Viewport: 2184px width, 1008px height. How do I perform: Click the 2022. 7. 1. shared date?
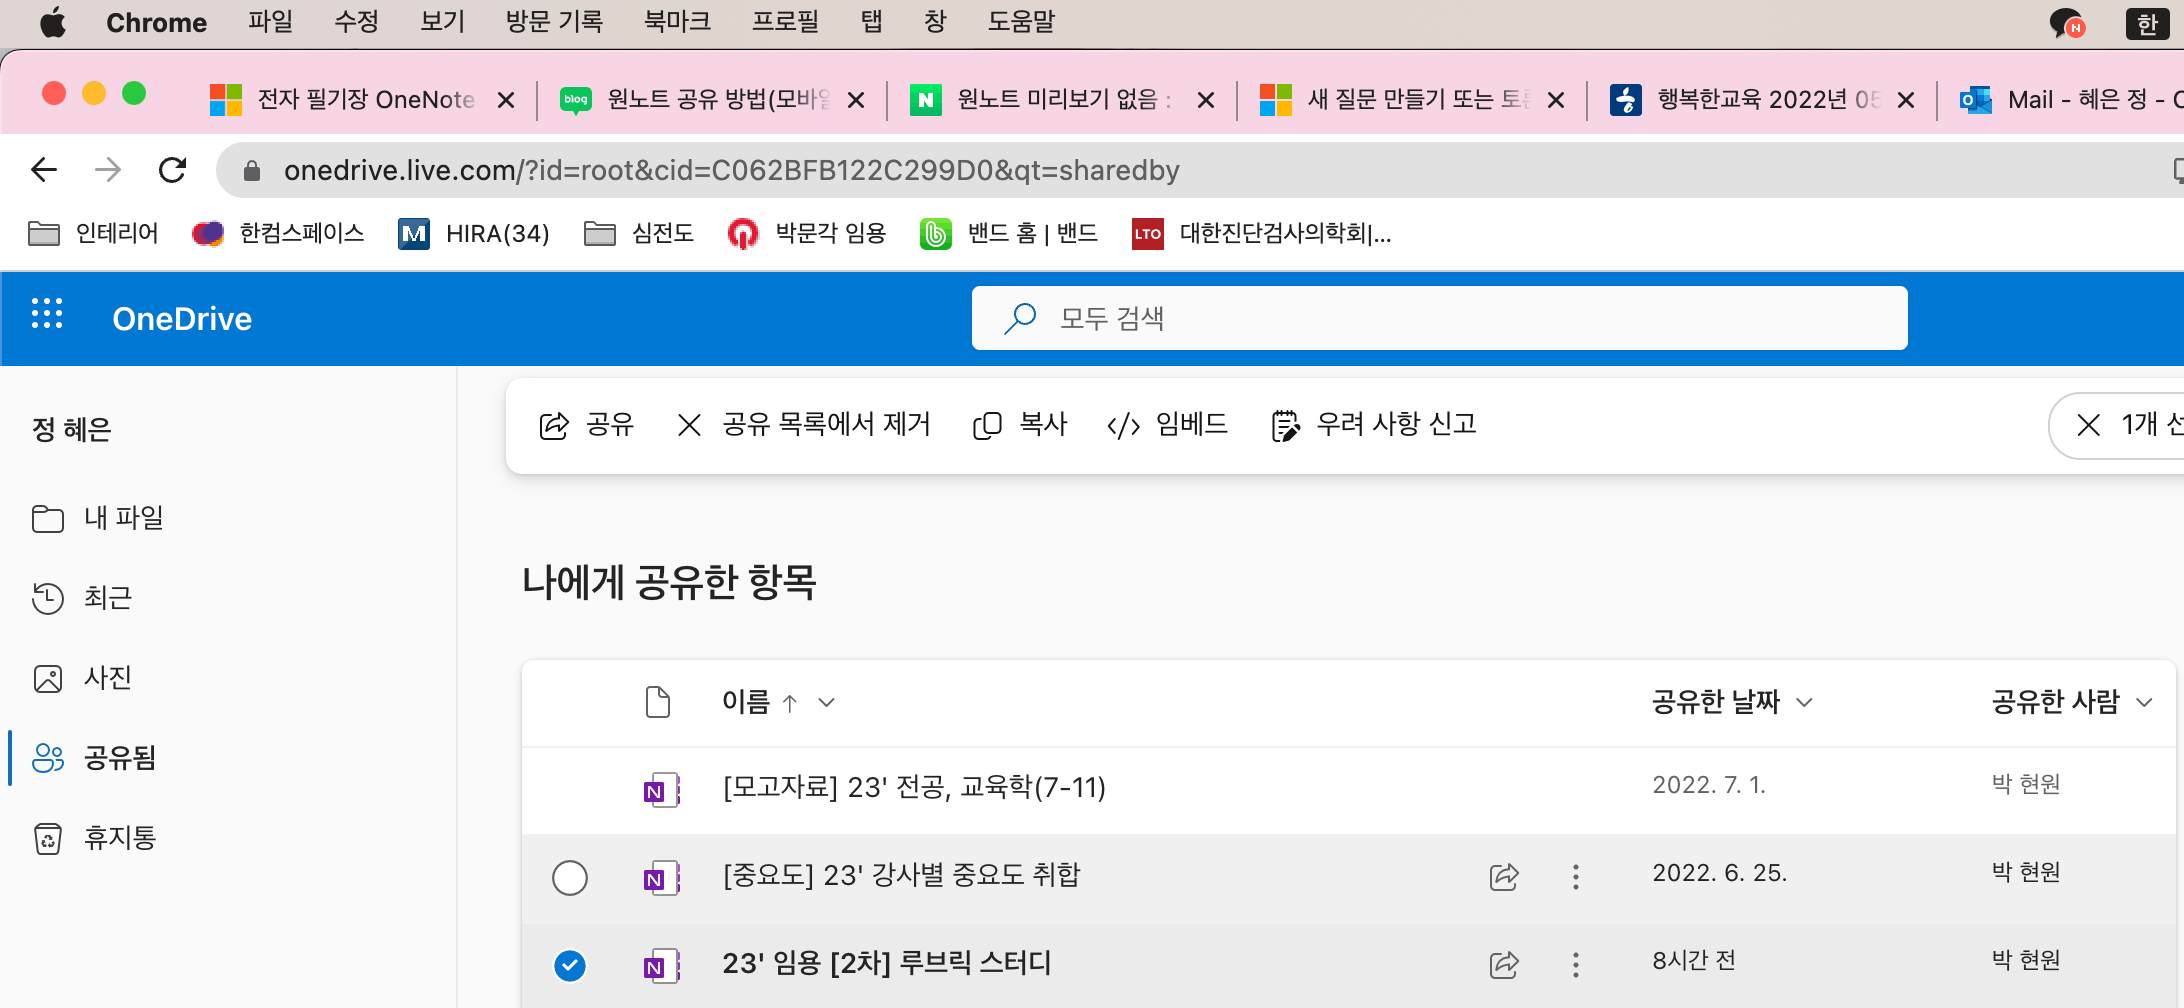coord(1709,785)
